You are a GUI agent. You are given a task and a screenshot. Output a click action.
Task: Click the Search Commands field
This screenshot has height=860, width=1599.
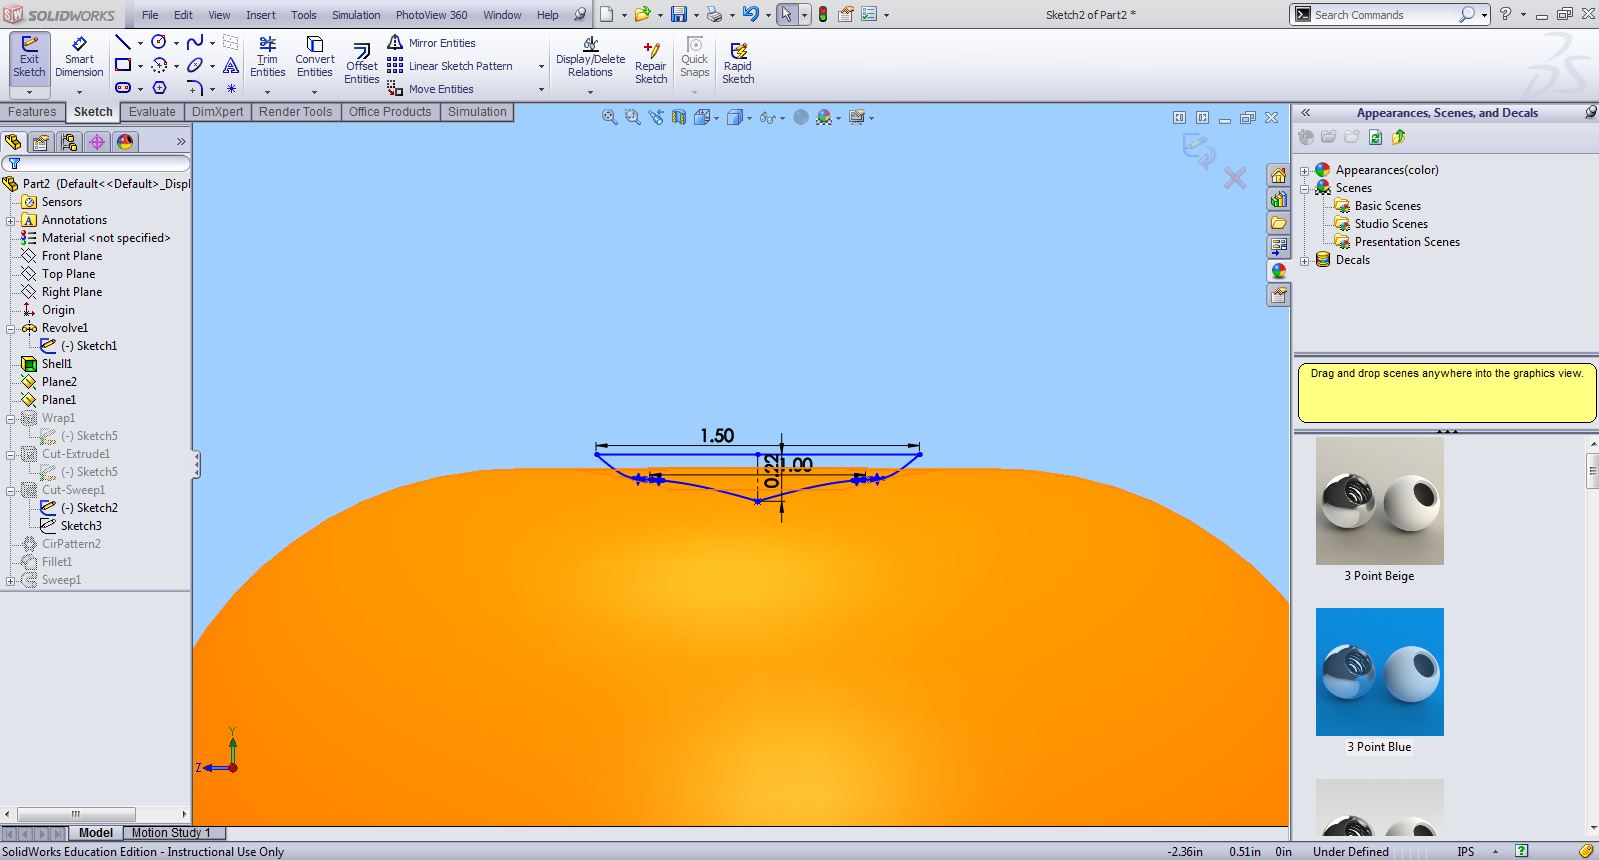pyautogui.click(x=1384, y=15)
